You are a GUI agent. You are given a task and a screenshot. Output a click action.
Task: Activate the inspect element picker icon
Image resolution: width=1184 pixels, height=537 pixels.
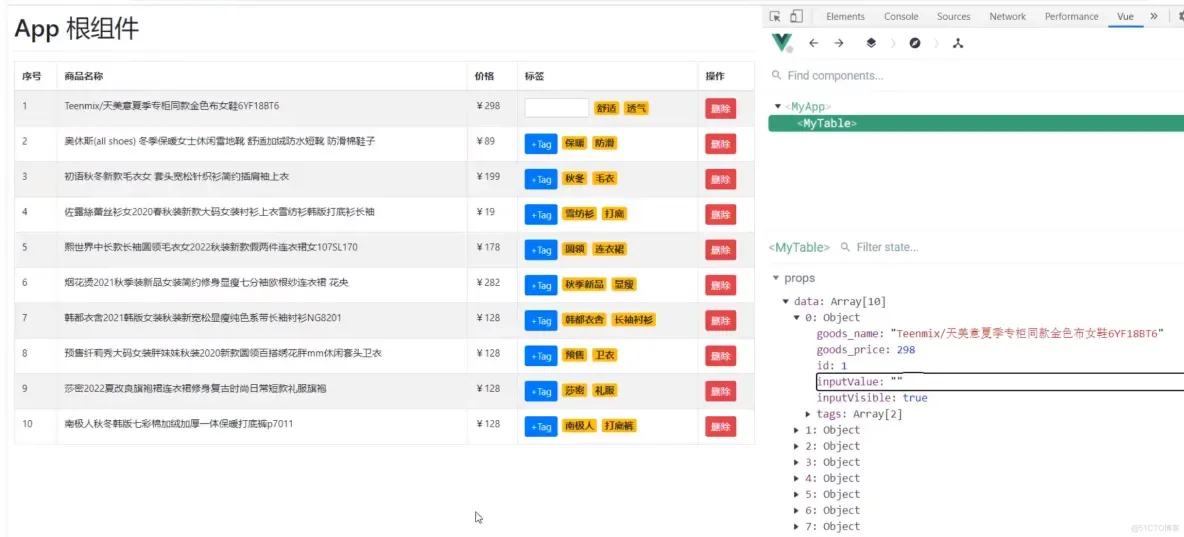[774, 17]
